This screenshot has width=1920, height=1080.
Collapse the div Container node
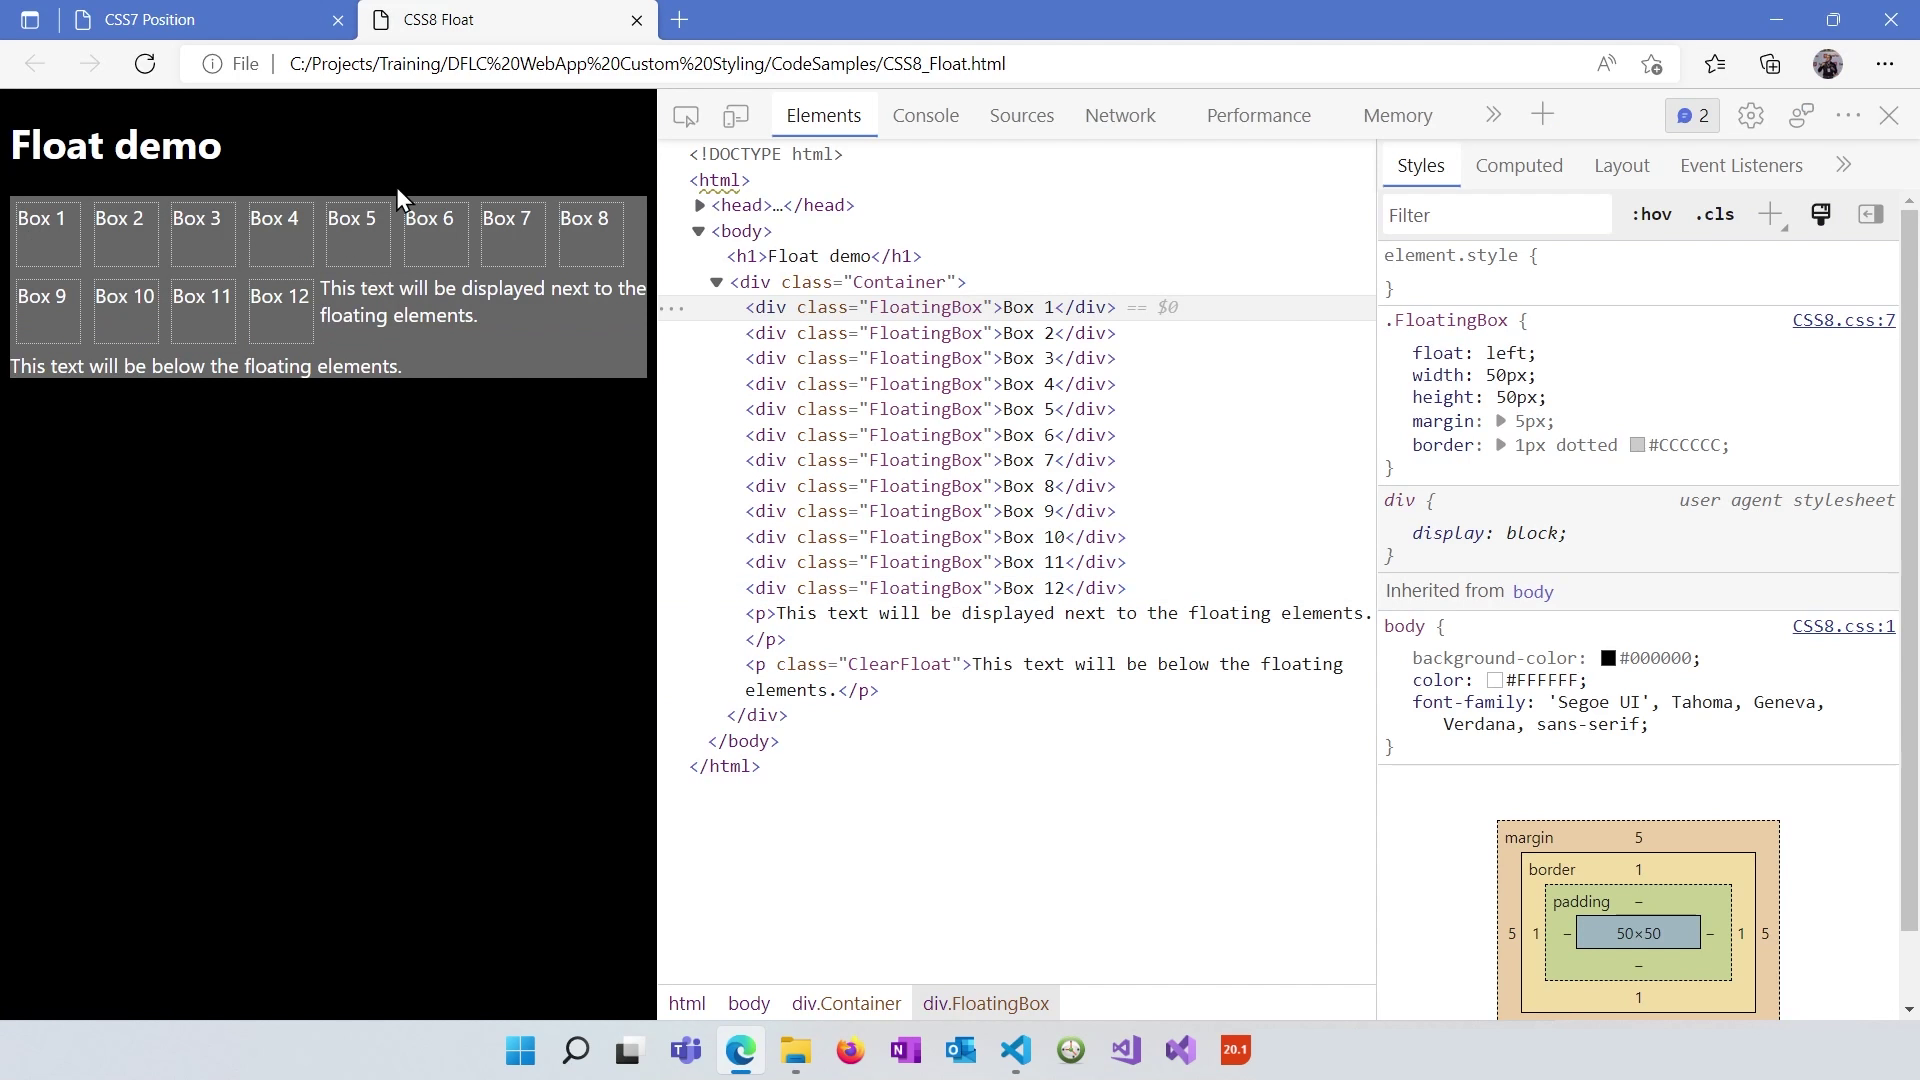click(717, 282)
